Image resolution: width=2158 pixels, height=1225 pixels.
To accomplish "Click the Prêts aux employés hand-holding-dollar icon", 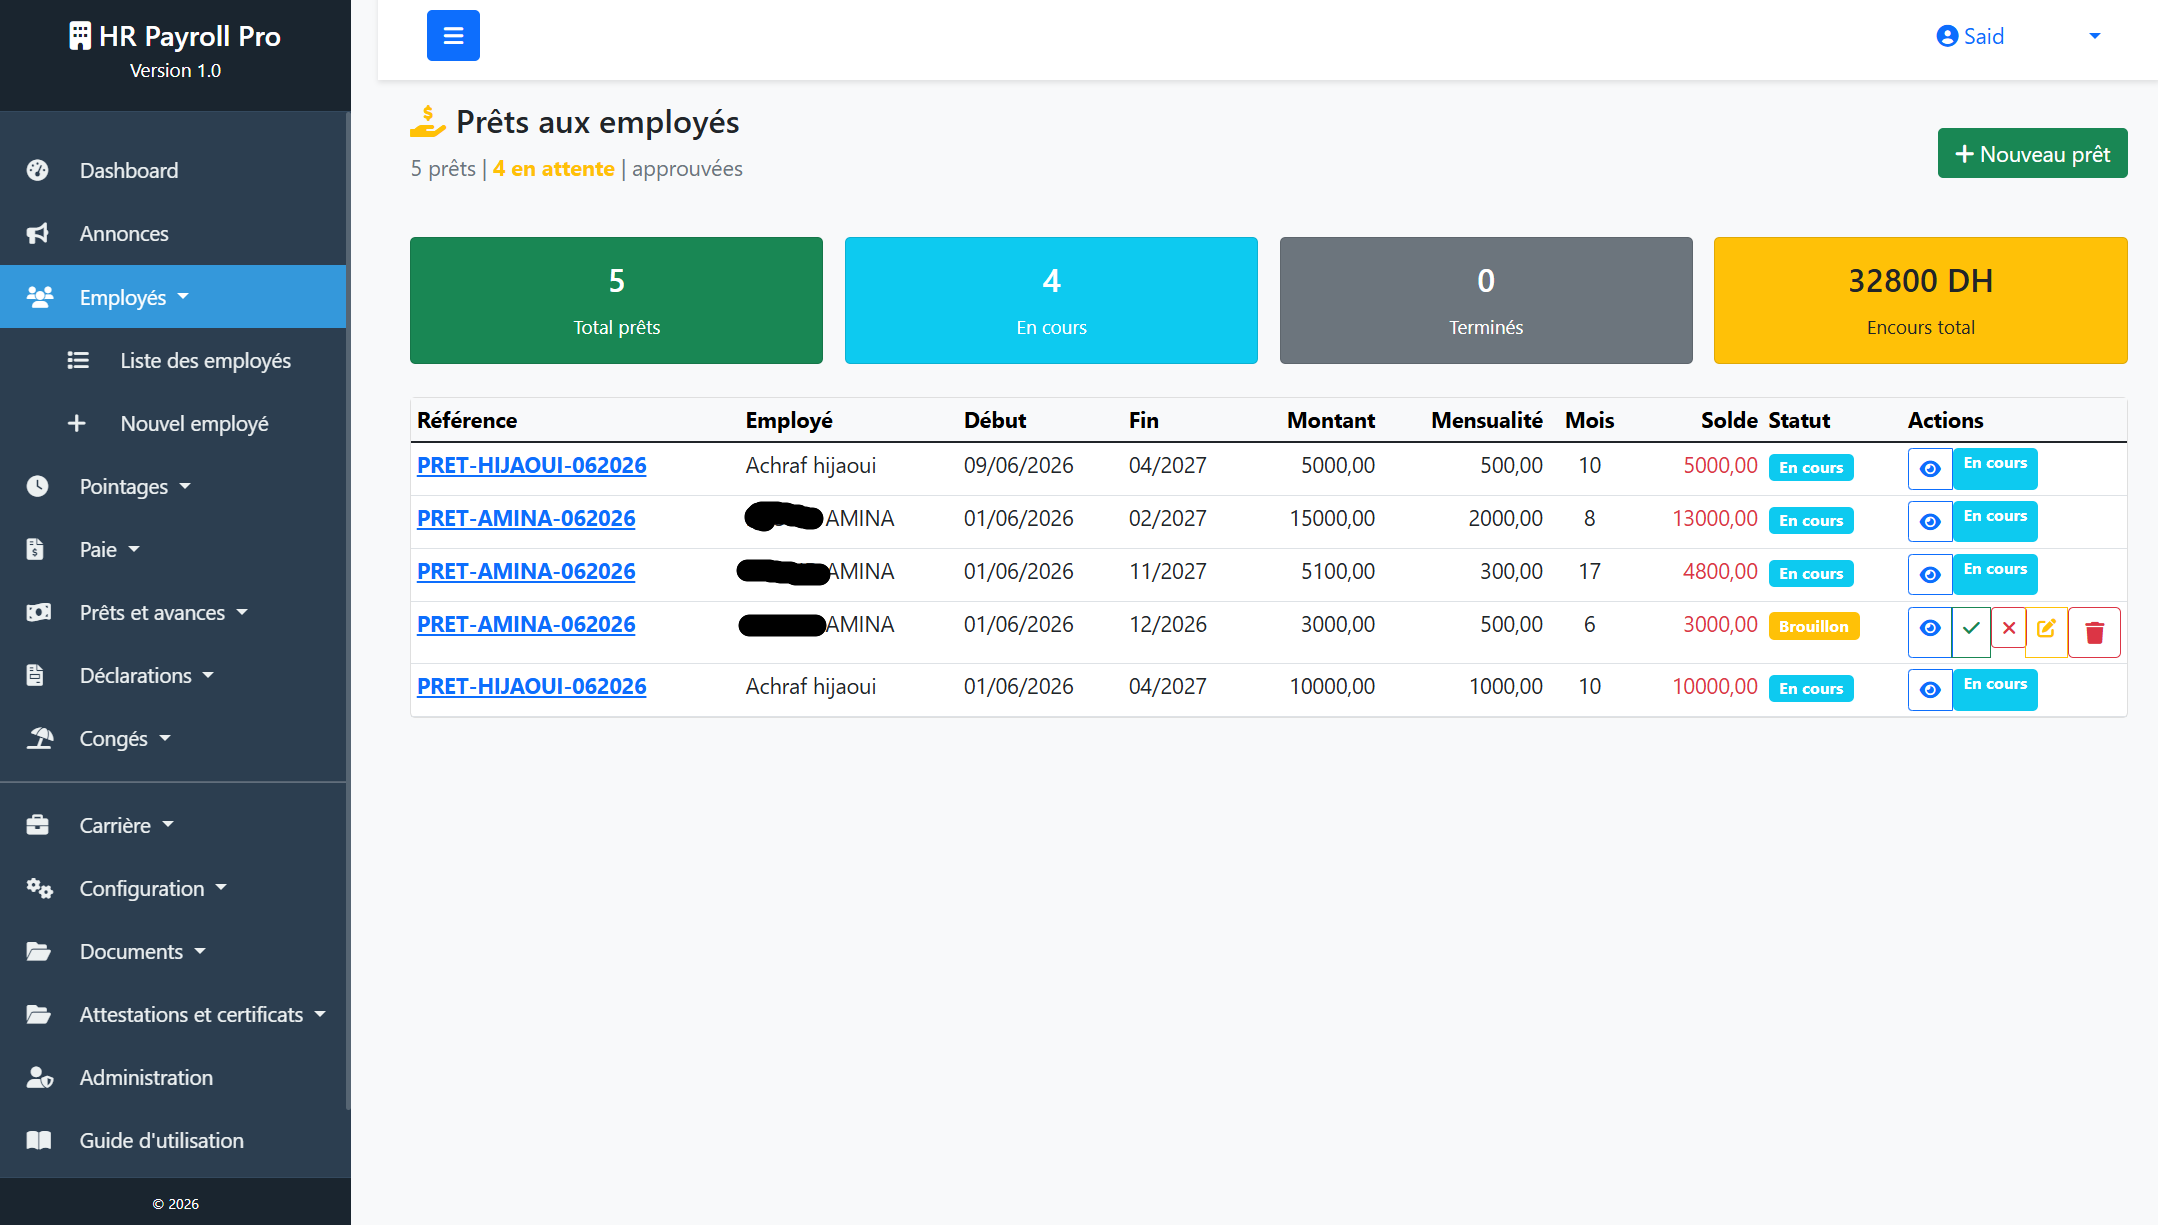I will pos(427,122).
